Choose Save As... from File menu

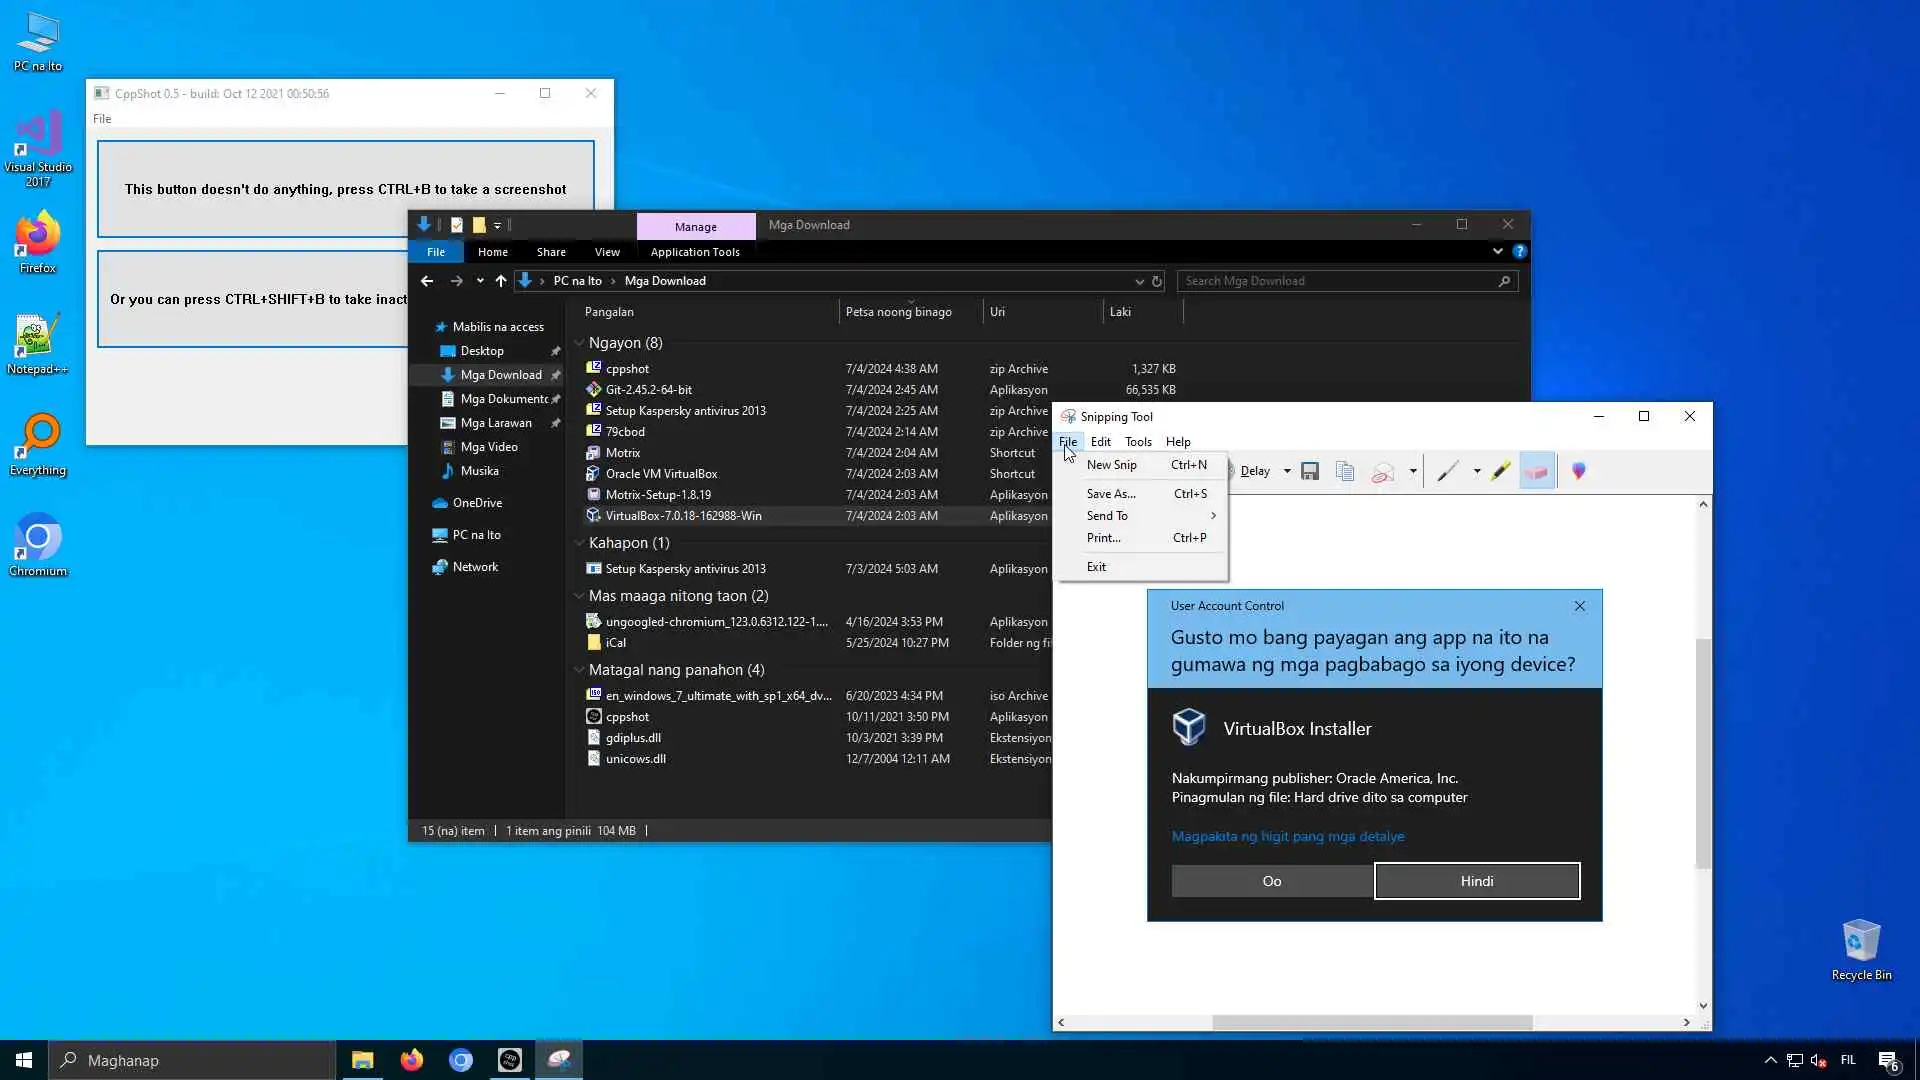click(x=1111, y=494)
